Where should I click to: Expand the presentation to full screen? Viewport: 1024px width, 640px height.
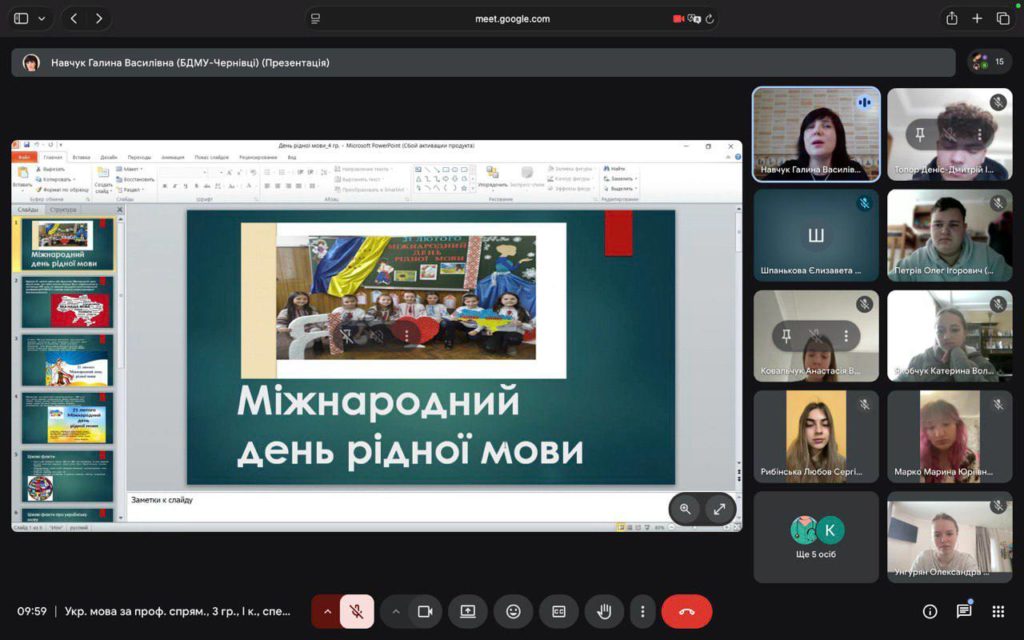click(x=719, y=509)
